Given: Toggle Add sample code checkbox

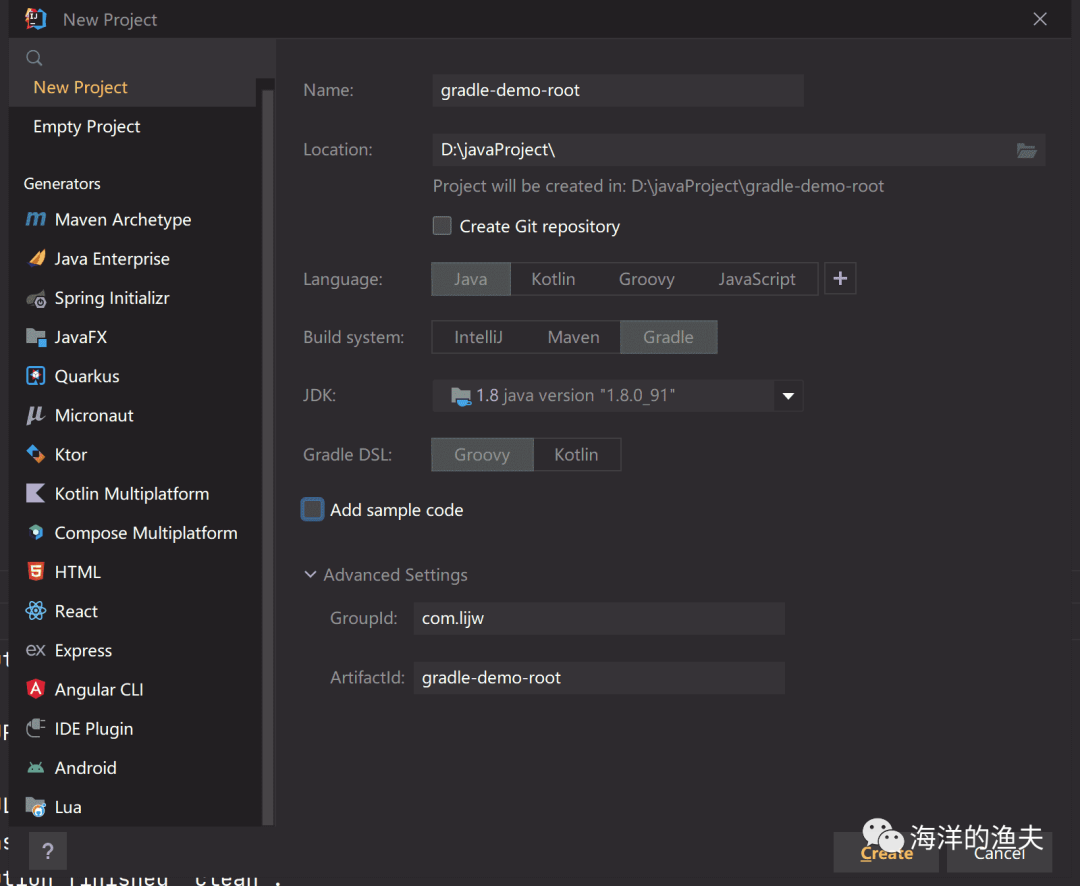Looking at the screenshot, I should tap(313, 510).
